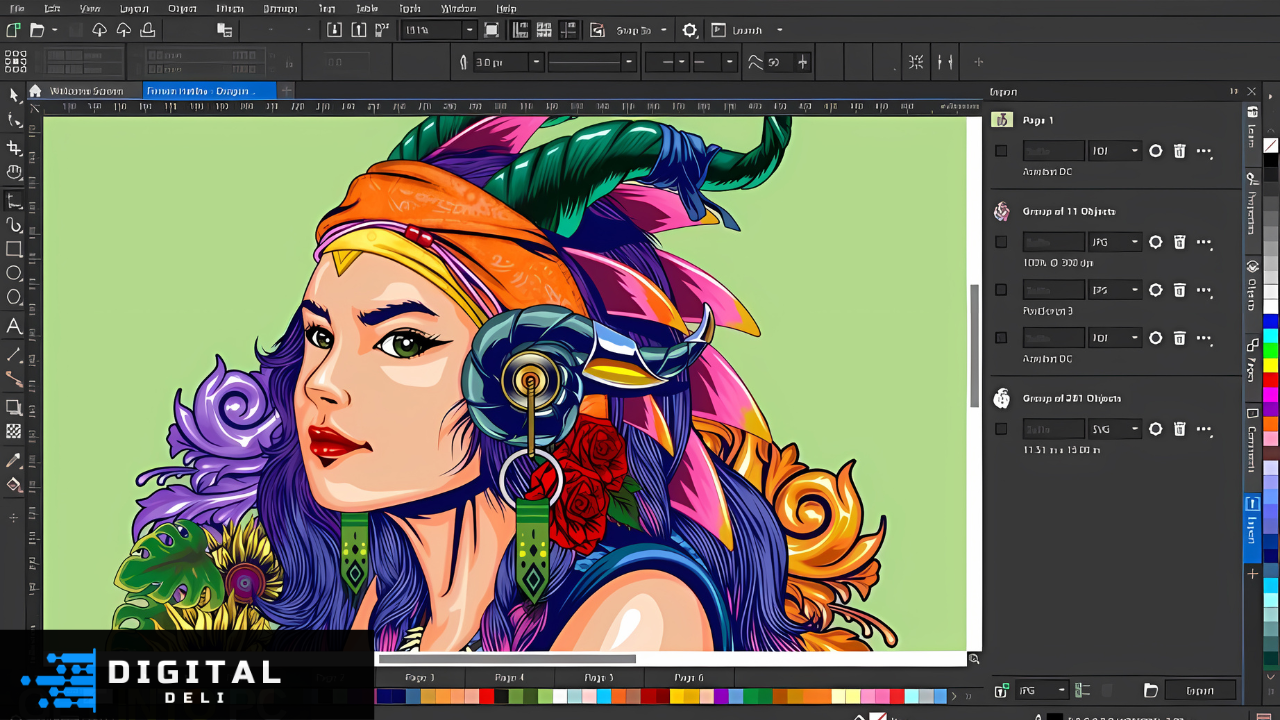Delete the Page 1 export item with trash icon
The image size is (1280, 720).
1180,151
